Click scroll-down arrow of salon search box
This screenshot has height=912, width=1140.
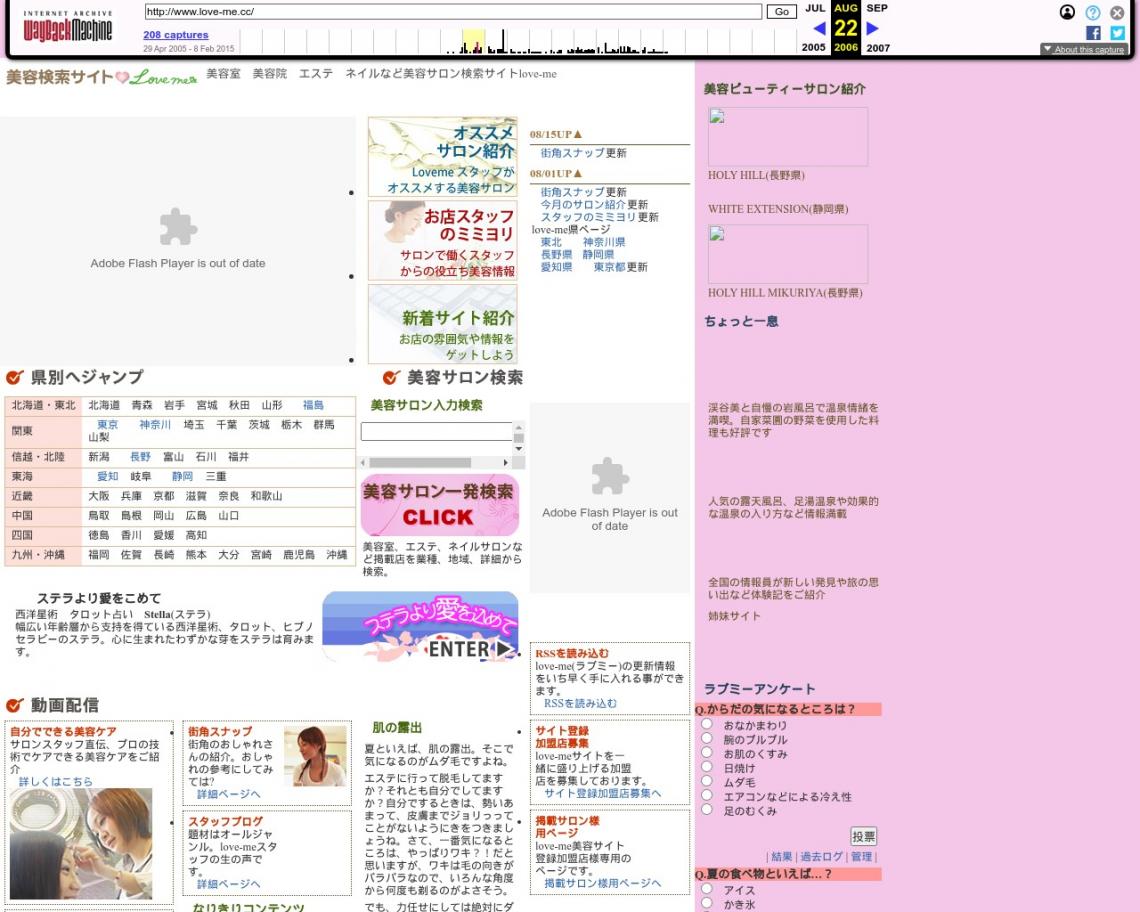[518, 449]
